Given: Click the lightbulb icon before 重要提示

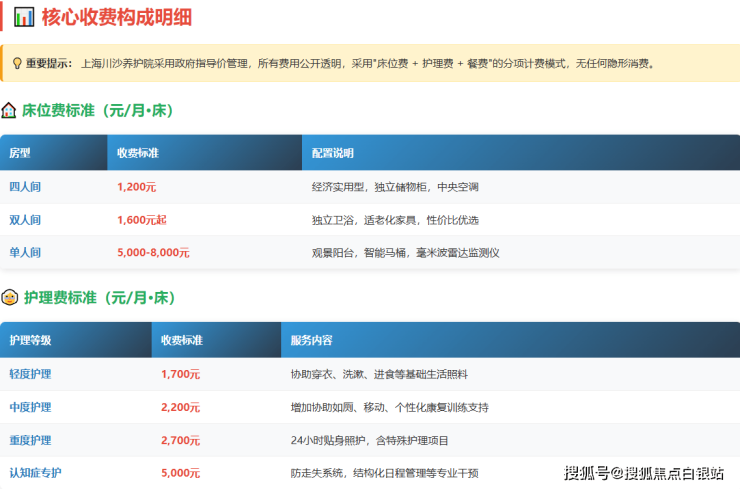Looking at the screenshot, I should tap(16, 63).
